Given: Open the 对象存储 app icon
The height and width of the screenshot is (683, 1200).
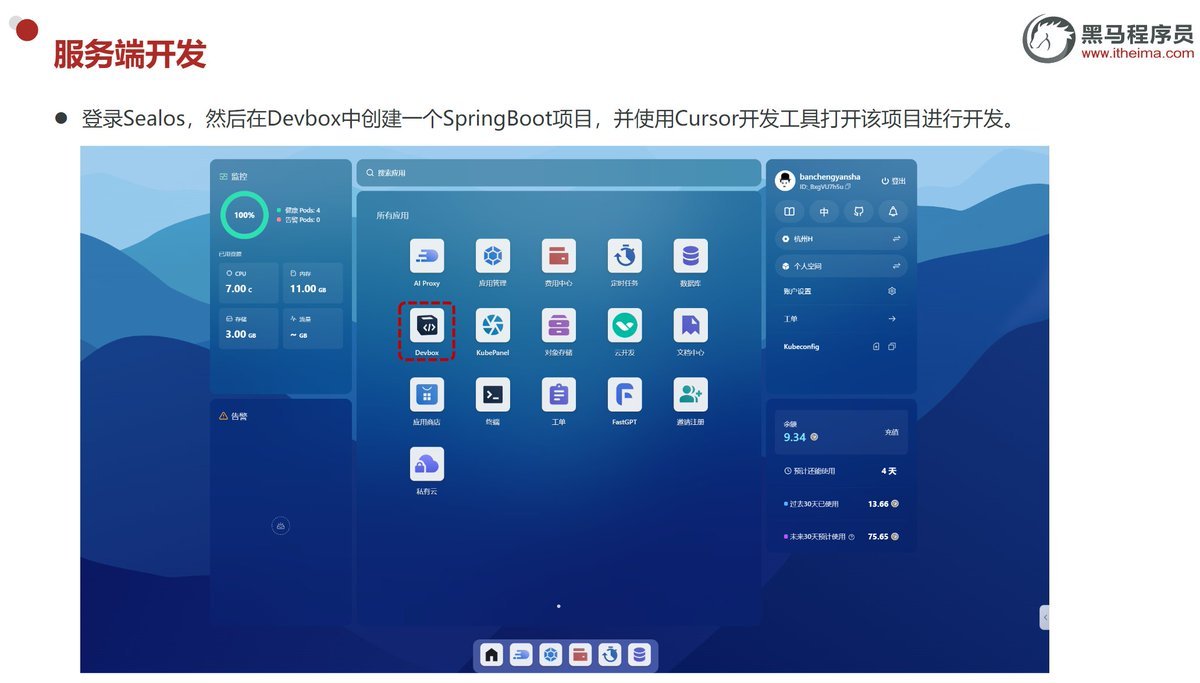Looking at the screenshot, I should click(x=558, y=325).
